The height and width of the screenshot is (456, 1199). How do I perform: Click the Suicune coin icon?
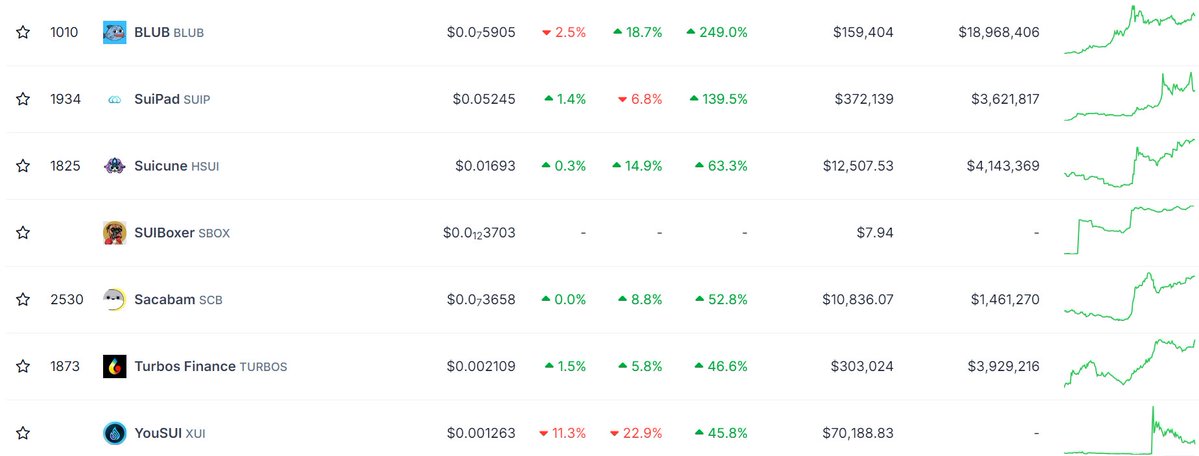[x=115, y=165]
